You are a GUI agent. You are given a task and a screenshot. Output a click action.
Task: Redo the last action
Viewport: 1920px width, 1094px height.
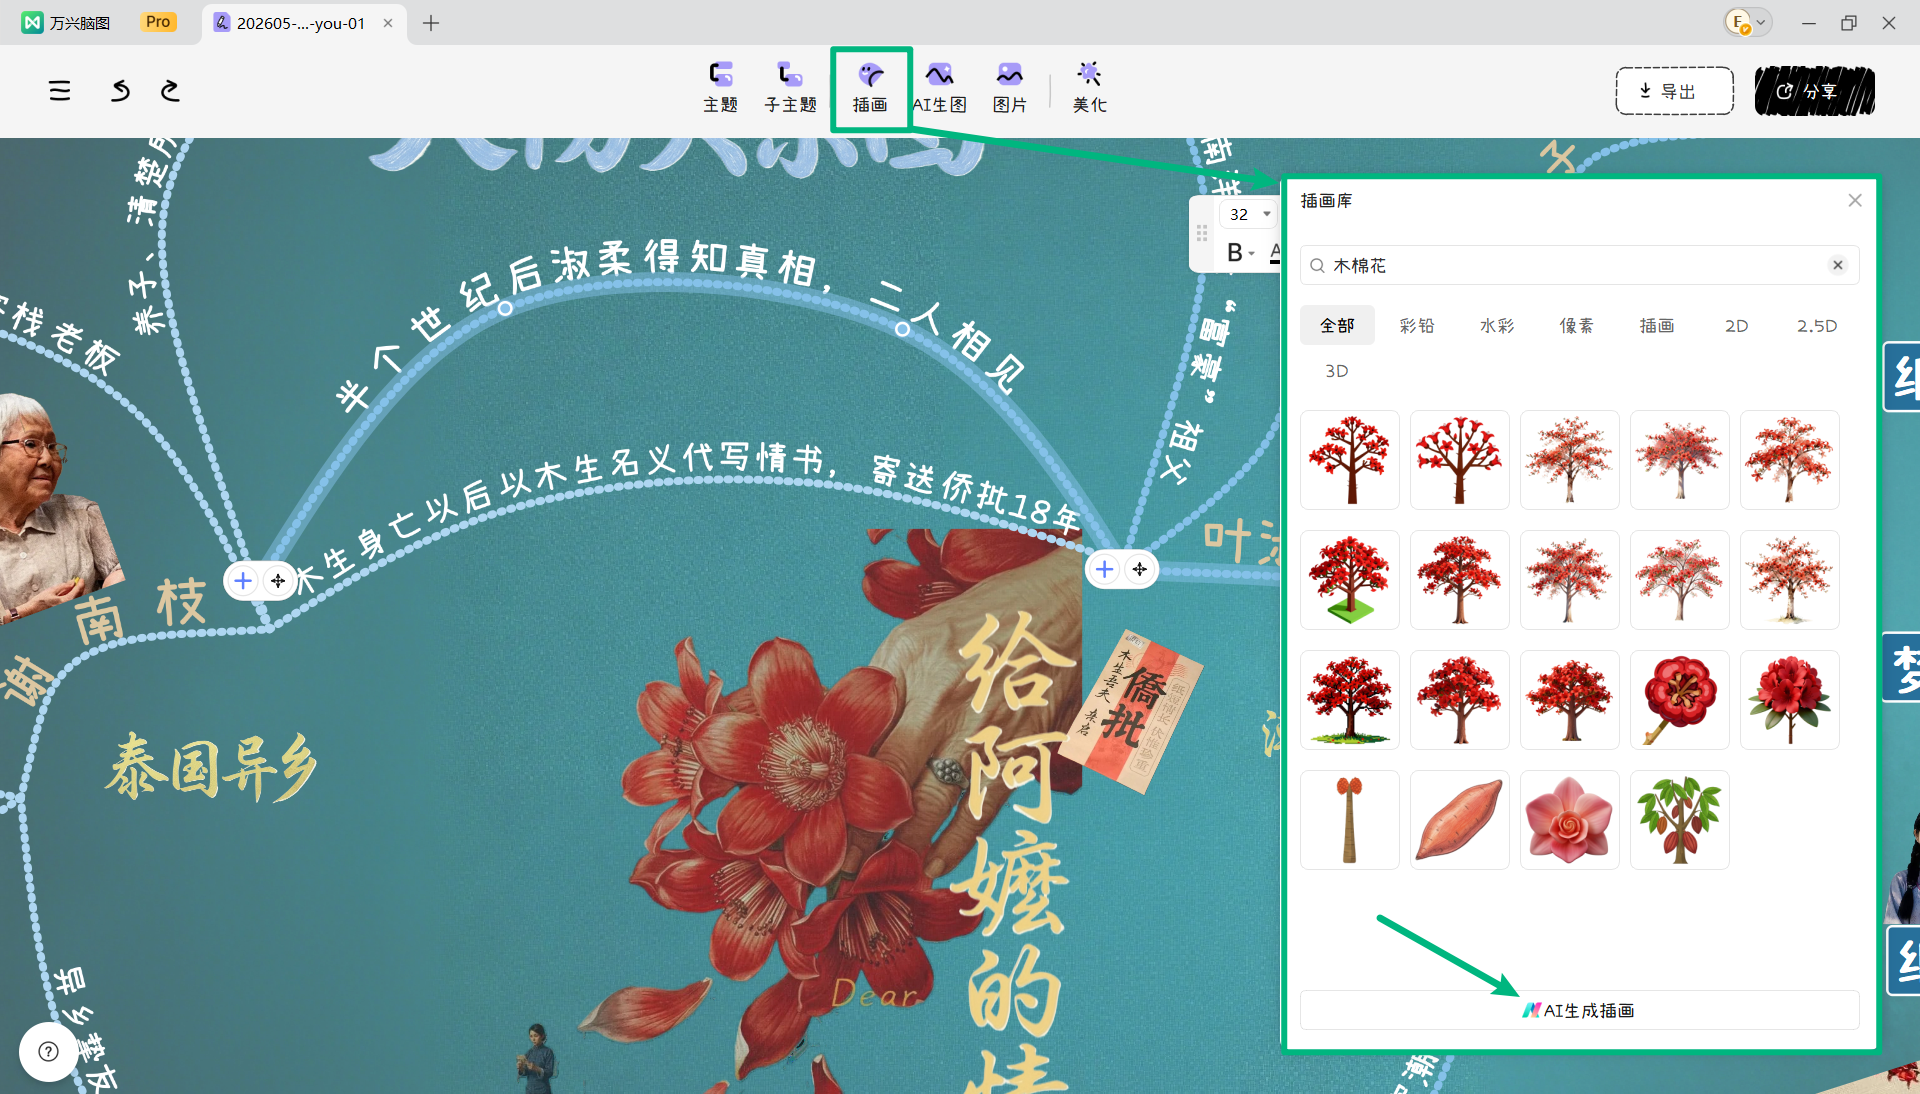pos(170,91)
